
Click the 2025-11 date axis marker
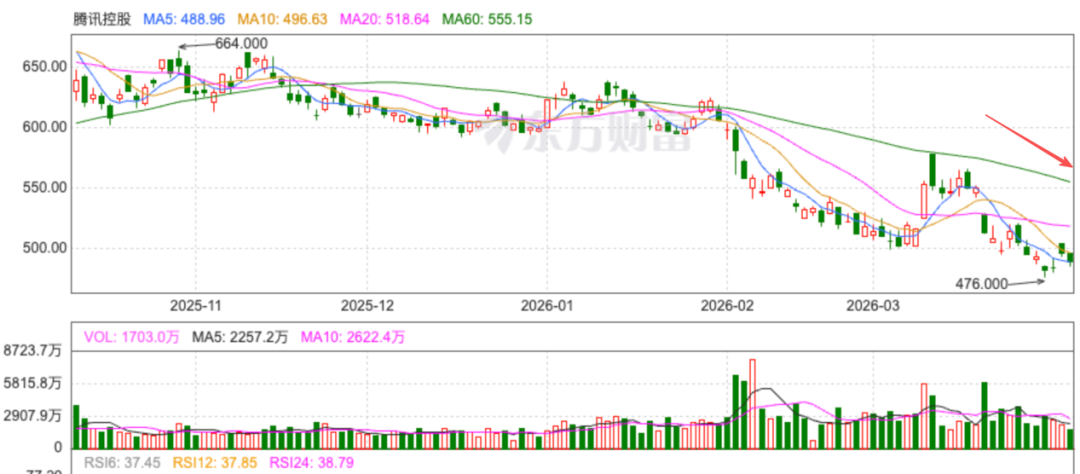(195, 304)
